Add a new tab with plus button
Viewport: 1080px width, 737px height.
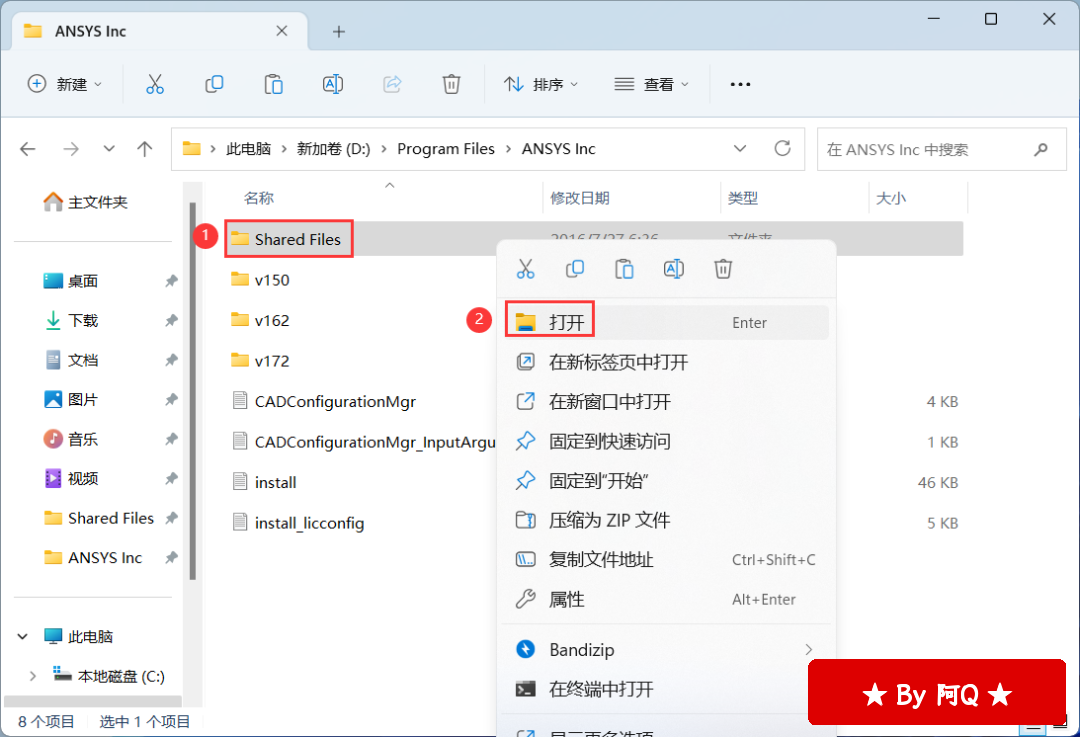coord(339,31)
